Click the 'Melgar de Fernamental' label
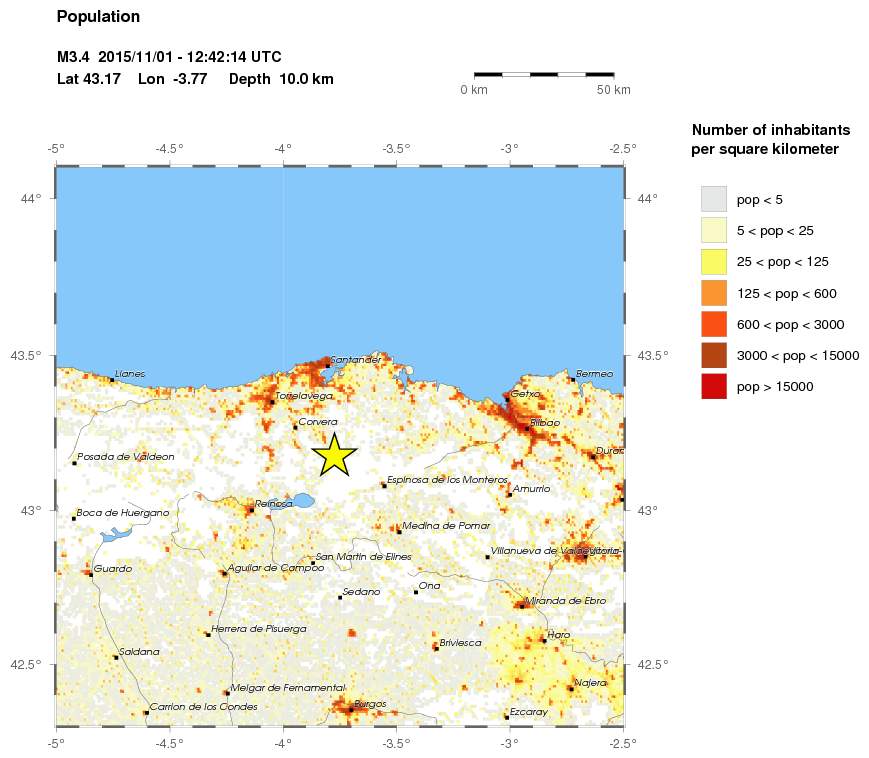 pos(288,687)
